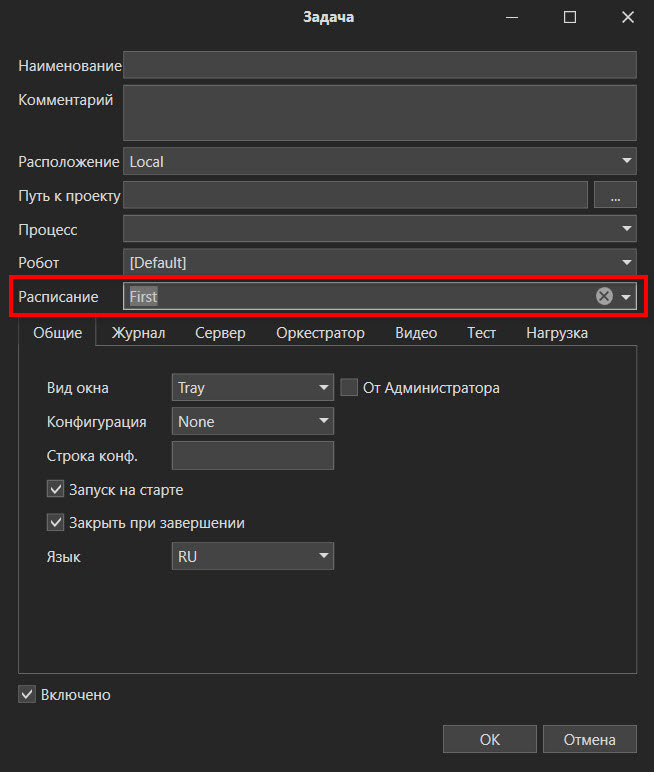
Task: Expand the Расположение dropdown showing Local
Action: (x=380, y=161)
